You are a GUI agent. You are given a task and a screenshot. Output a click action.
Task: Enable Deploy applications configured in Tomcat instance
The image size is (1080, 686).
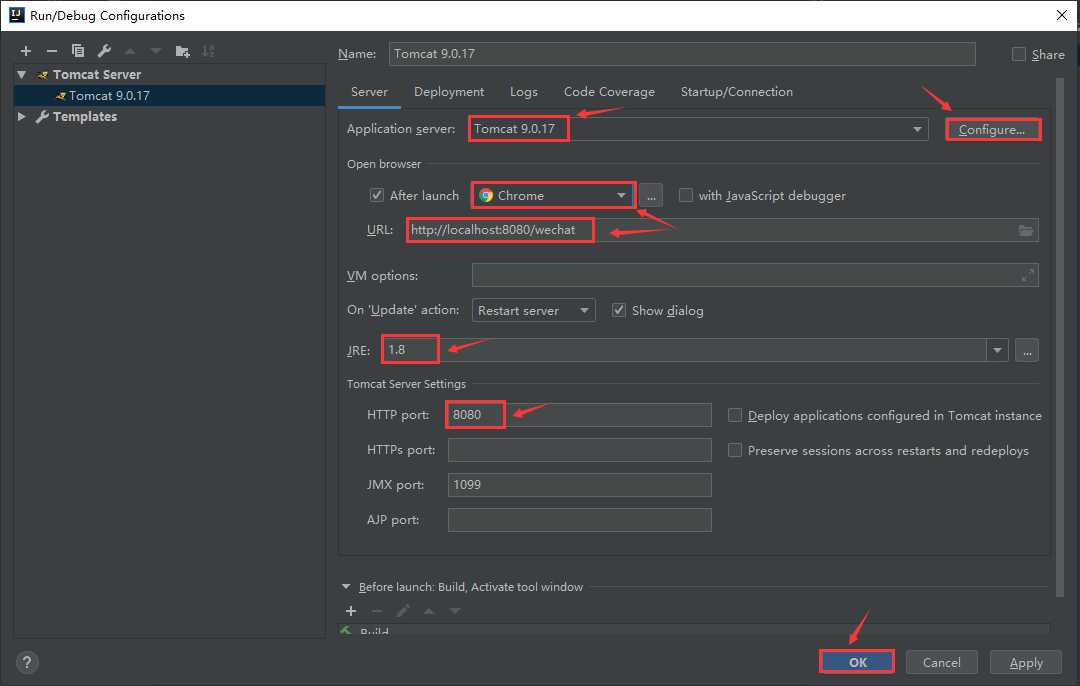(735, 415)
